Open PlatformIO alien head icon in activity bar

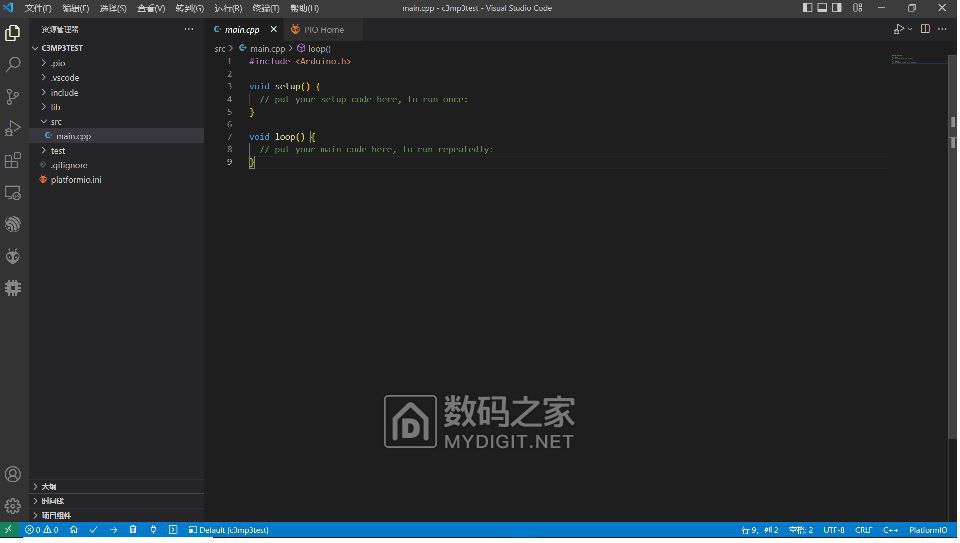13,256
